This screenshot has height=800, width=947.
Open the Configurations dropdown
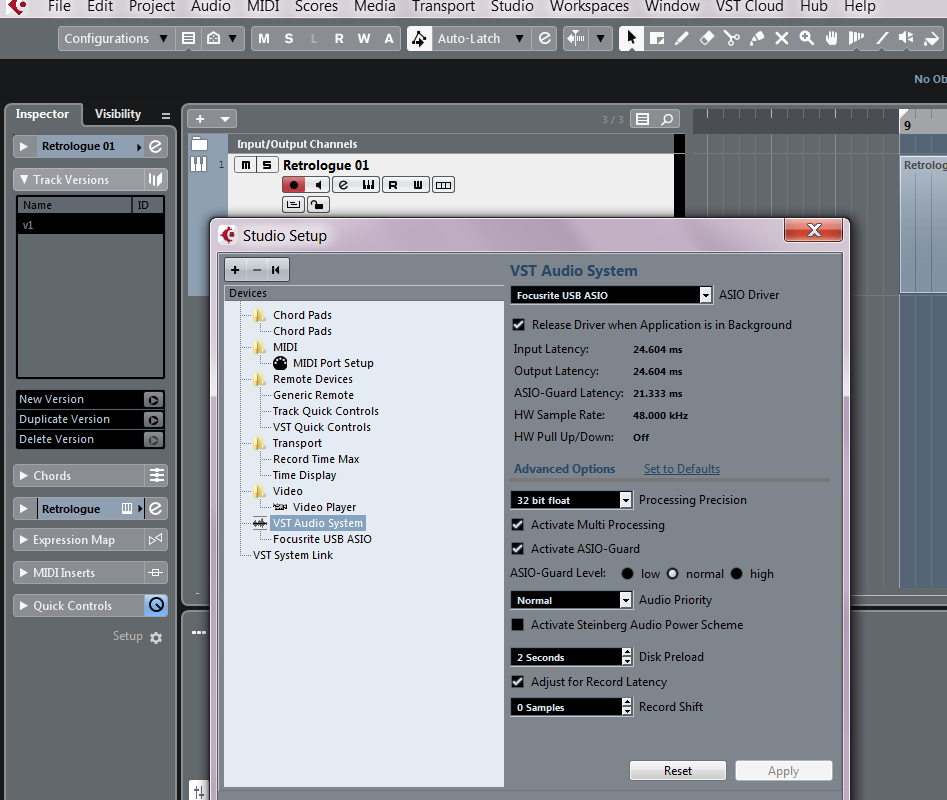pyautogui.click(x=116, y=39)
